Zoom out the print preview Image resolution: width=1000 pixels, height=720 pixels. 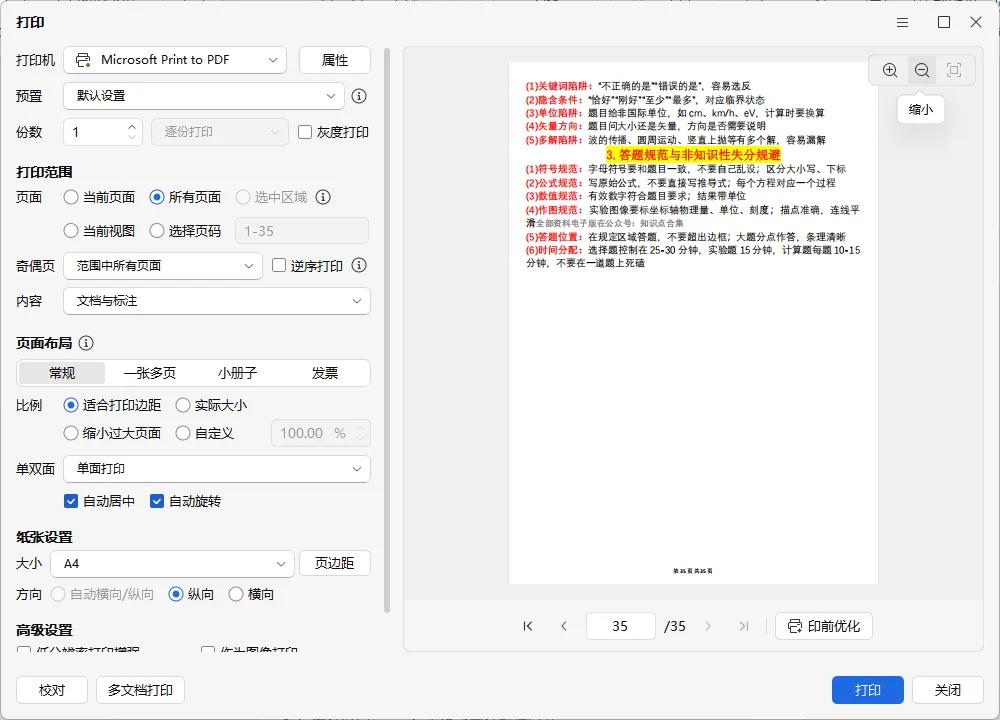pyautogui.click(x=922, y=70)
